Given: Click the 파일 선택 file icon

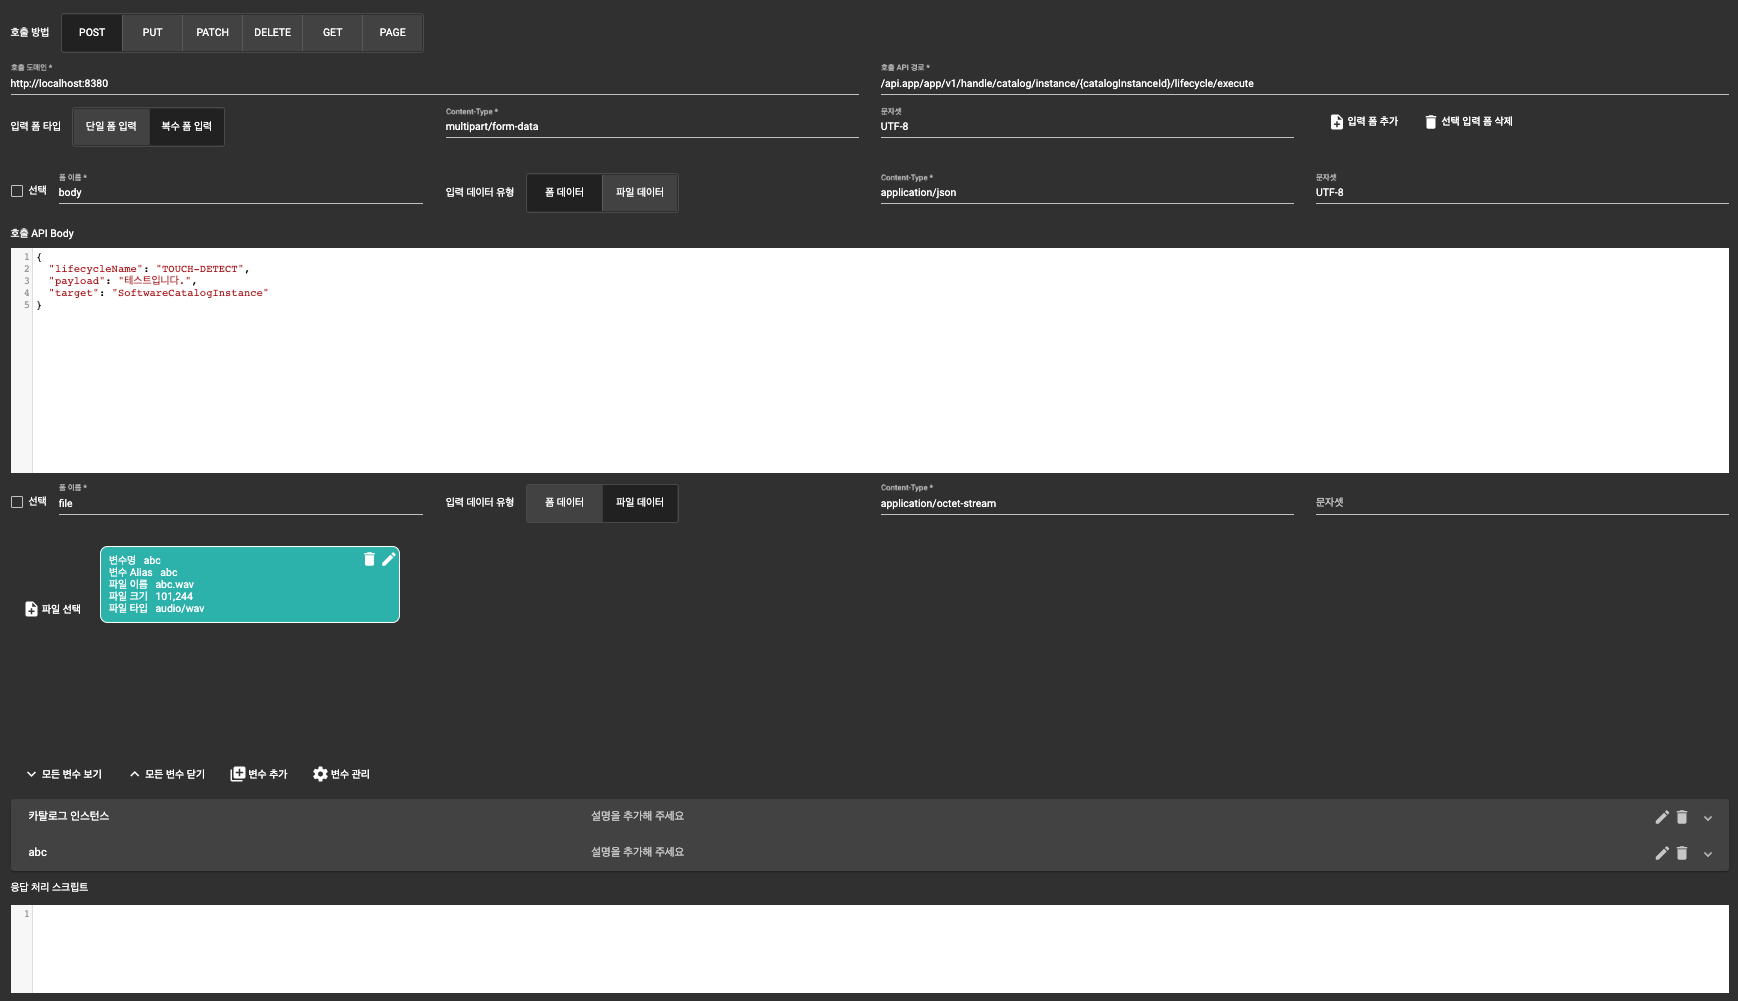Looking at the screenshot, I should (31, 609).
